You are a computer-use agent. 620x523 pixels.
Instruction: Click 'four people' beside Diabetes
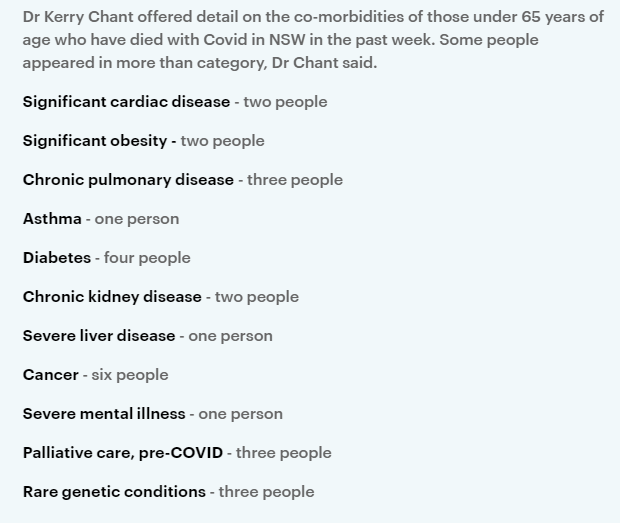[147, 258]
